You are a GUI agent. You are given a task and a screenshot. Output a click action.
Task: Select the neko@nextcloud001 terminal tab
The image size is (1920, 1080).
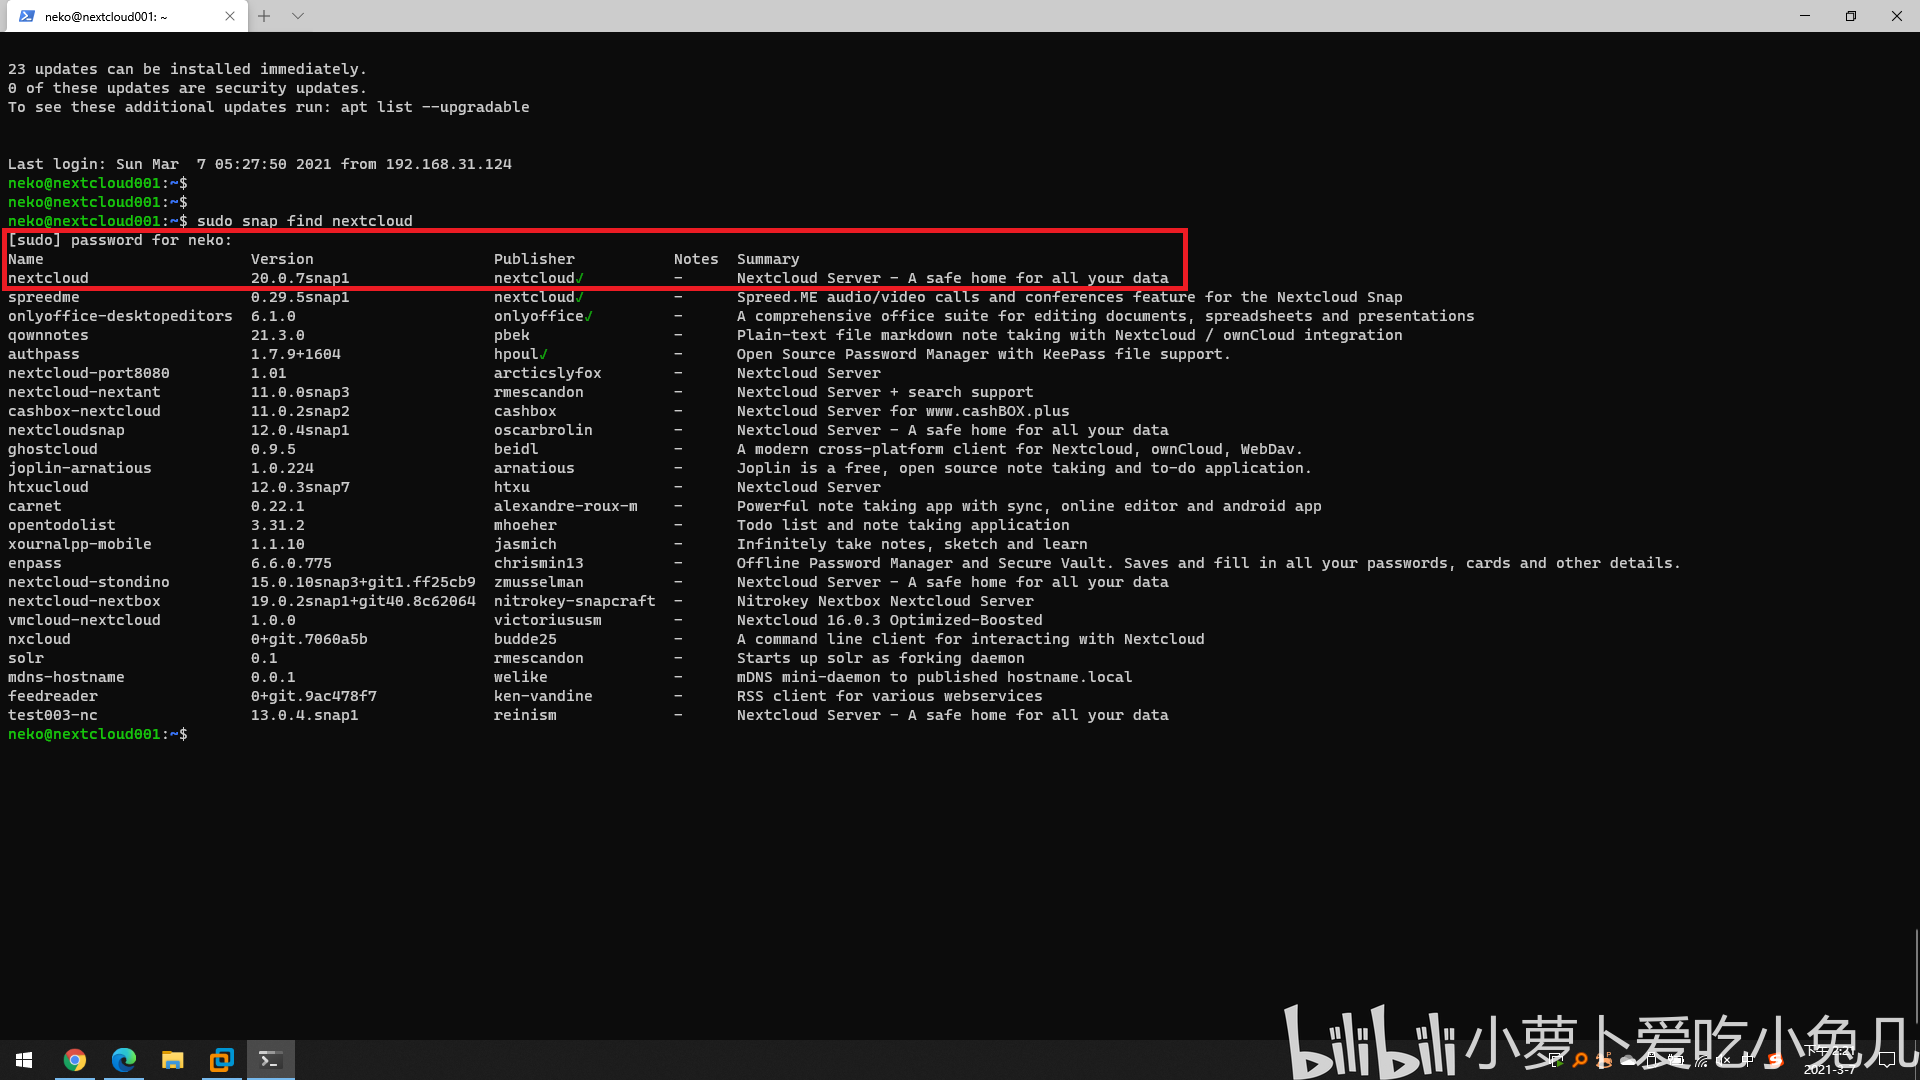coord(125,16)
